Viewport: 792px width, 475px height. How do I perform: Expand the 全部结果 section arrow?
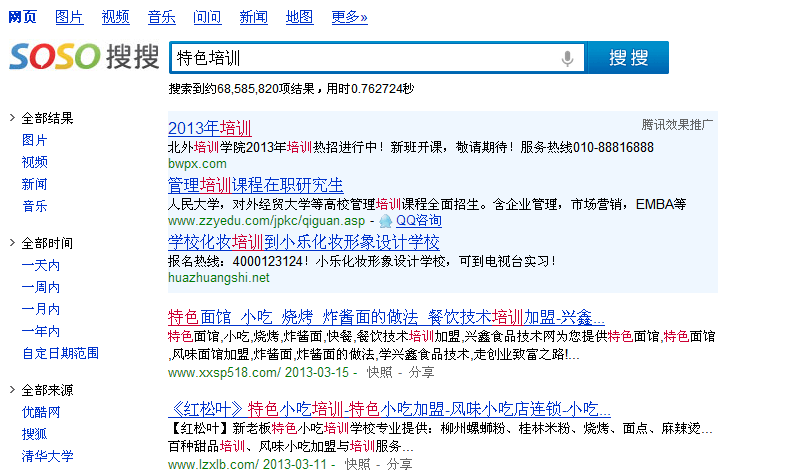click(x=12, y=118)
